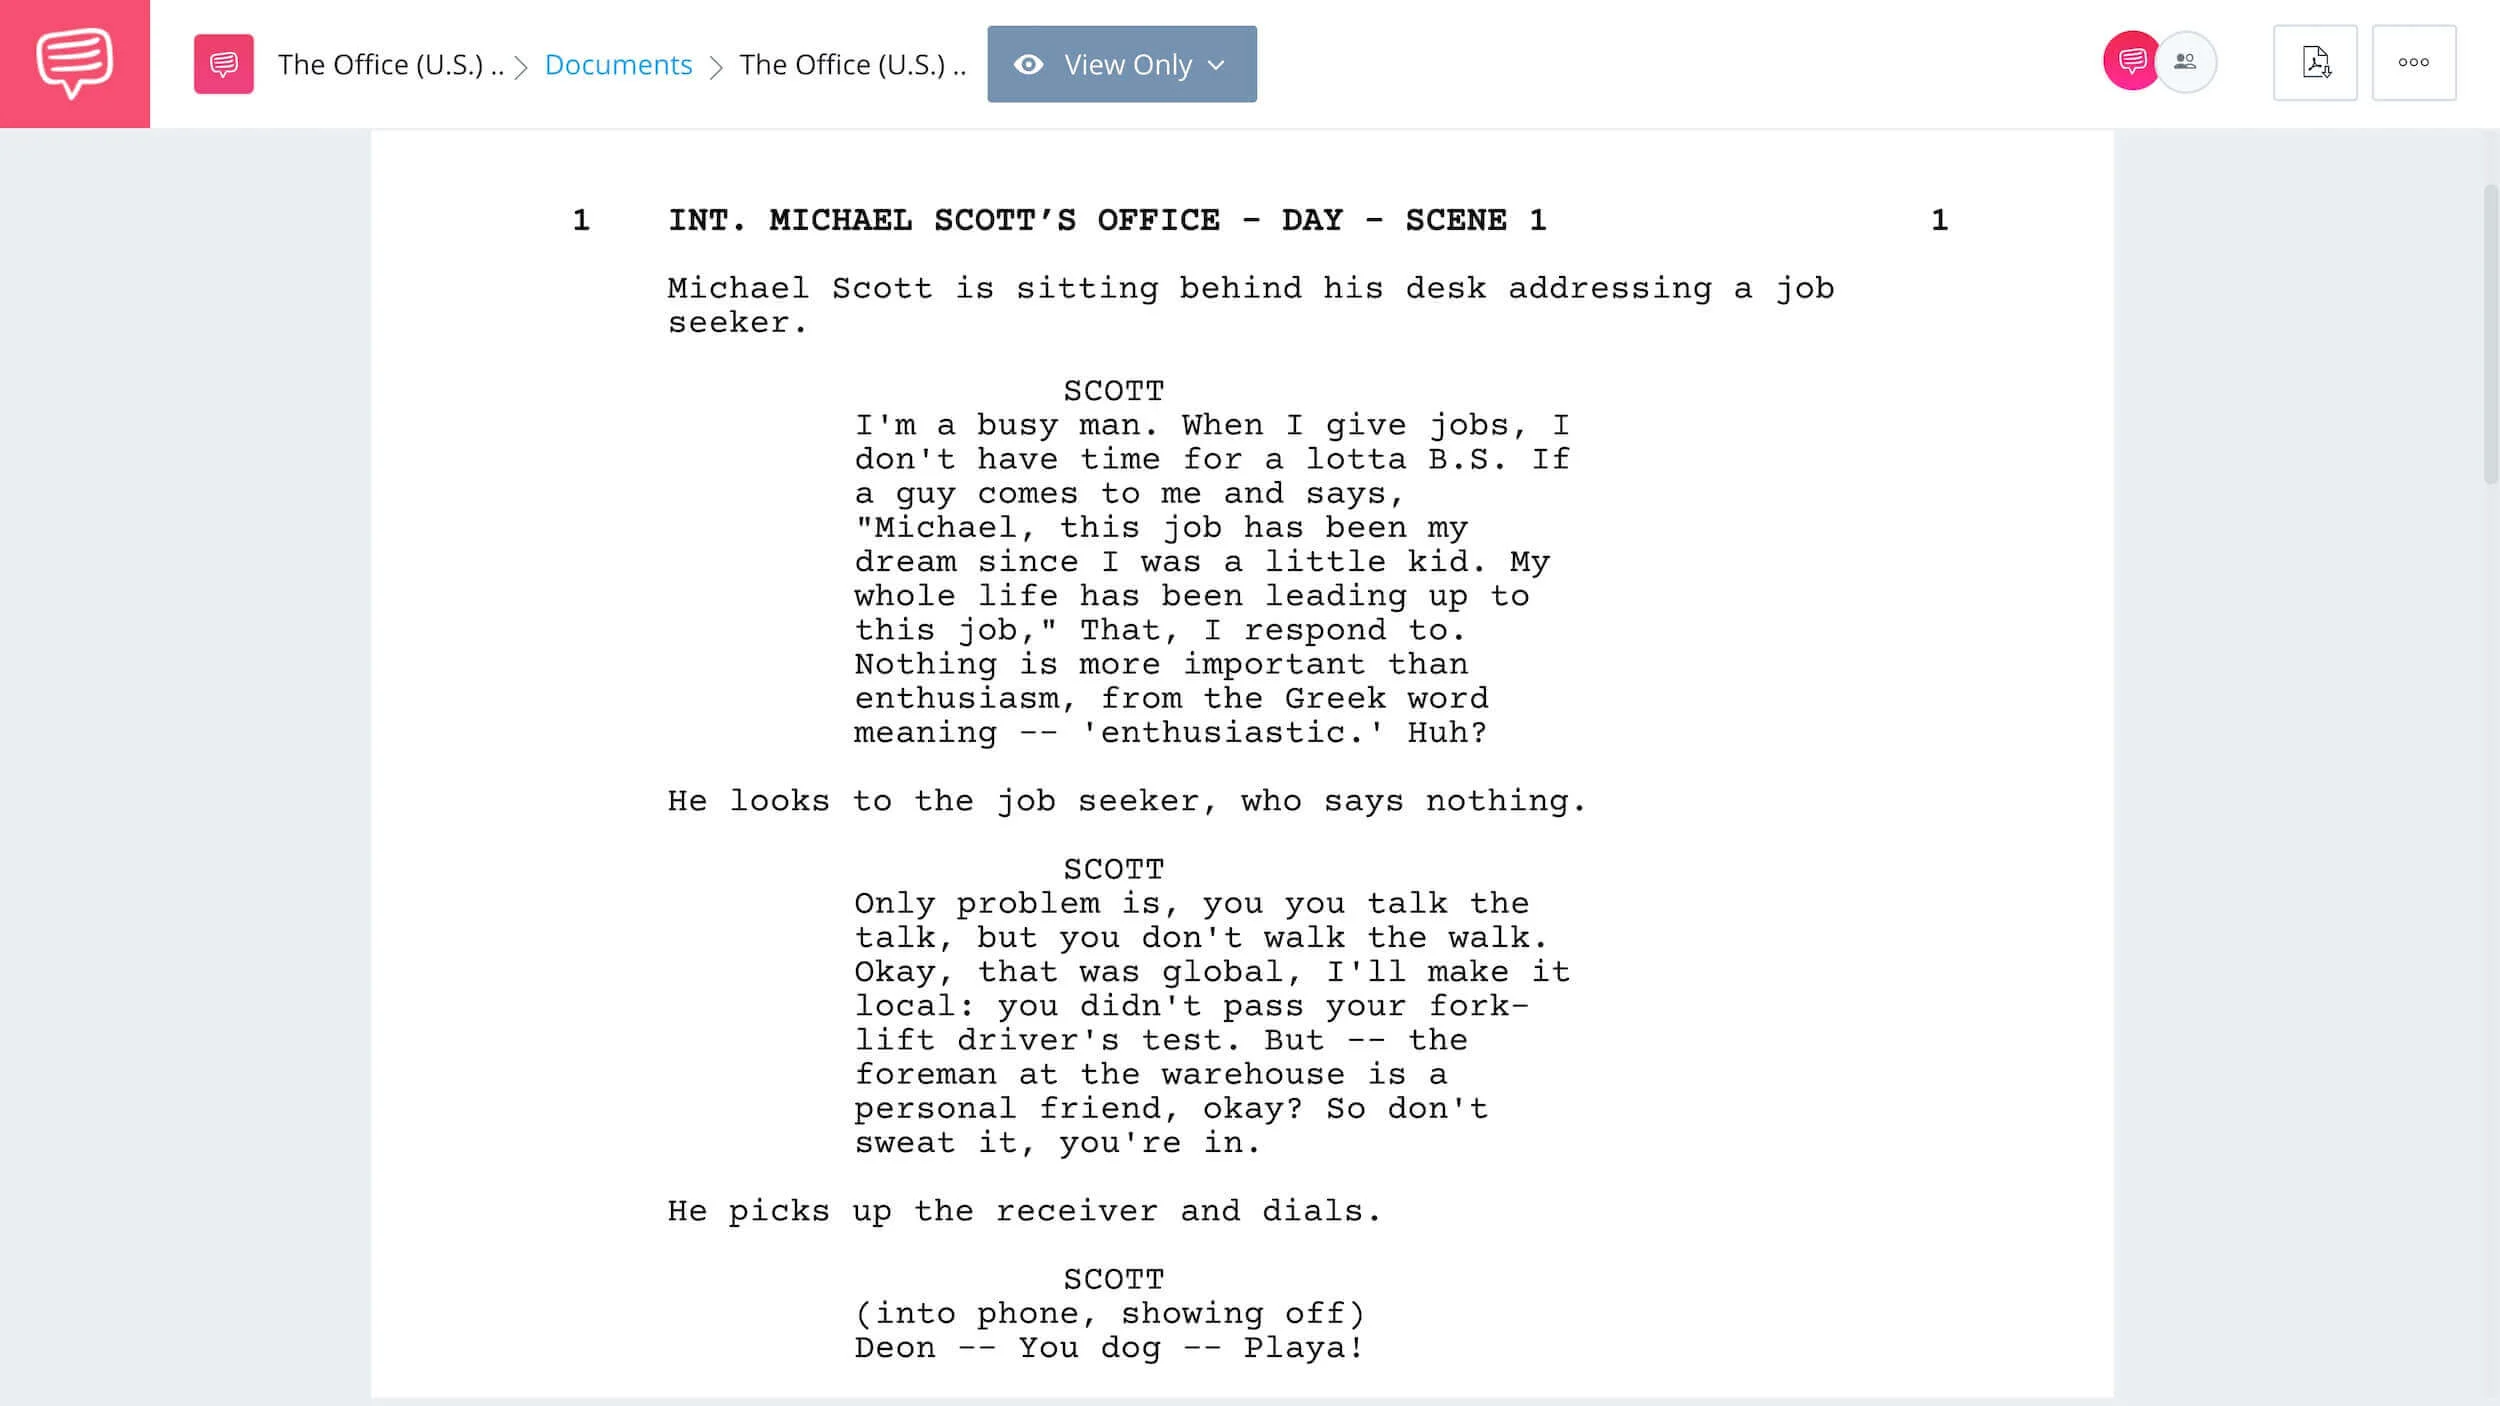Screen dimensions: 2500x1406
Task: Click the pink document/script icon in breadcrumb
Action: pyautogui.click(x=223, y=62)
